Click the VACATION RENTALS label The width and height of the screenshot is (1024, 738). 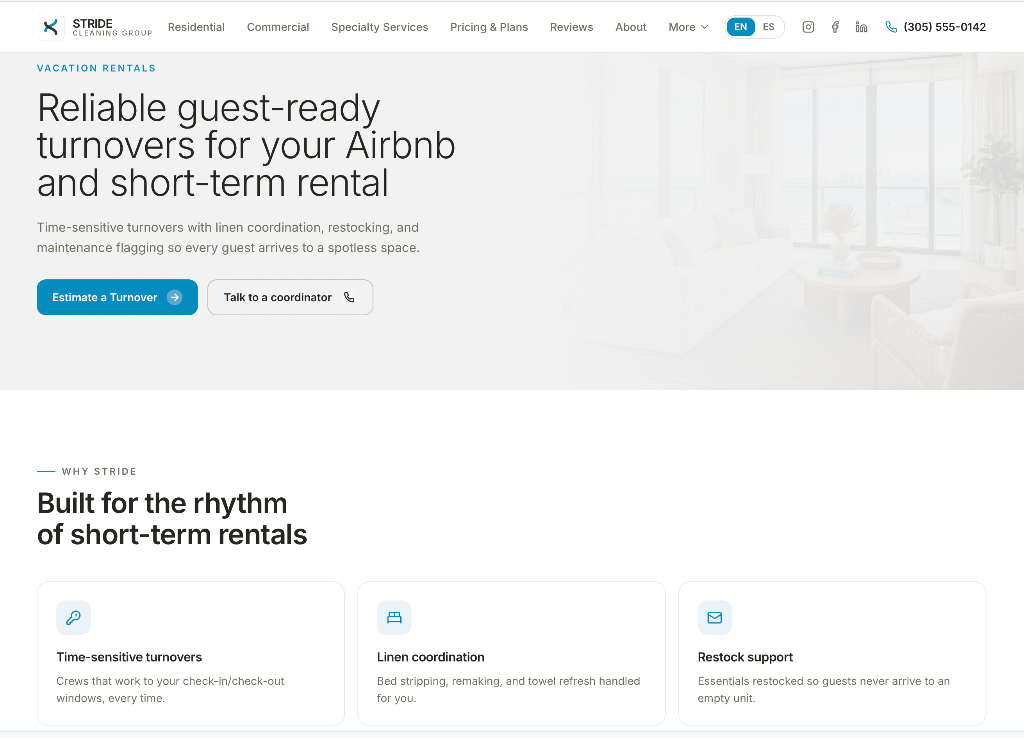tap(96, 68)
